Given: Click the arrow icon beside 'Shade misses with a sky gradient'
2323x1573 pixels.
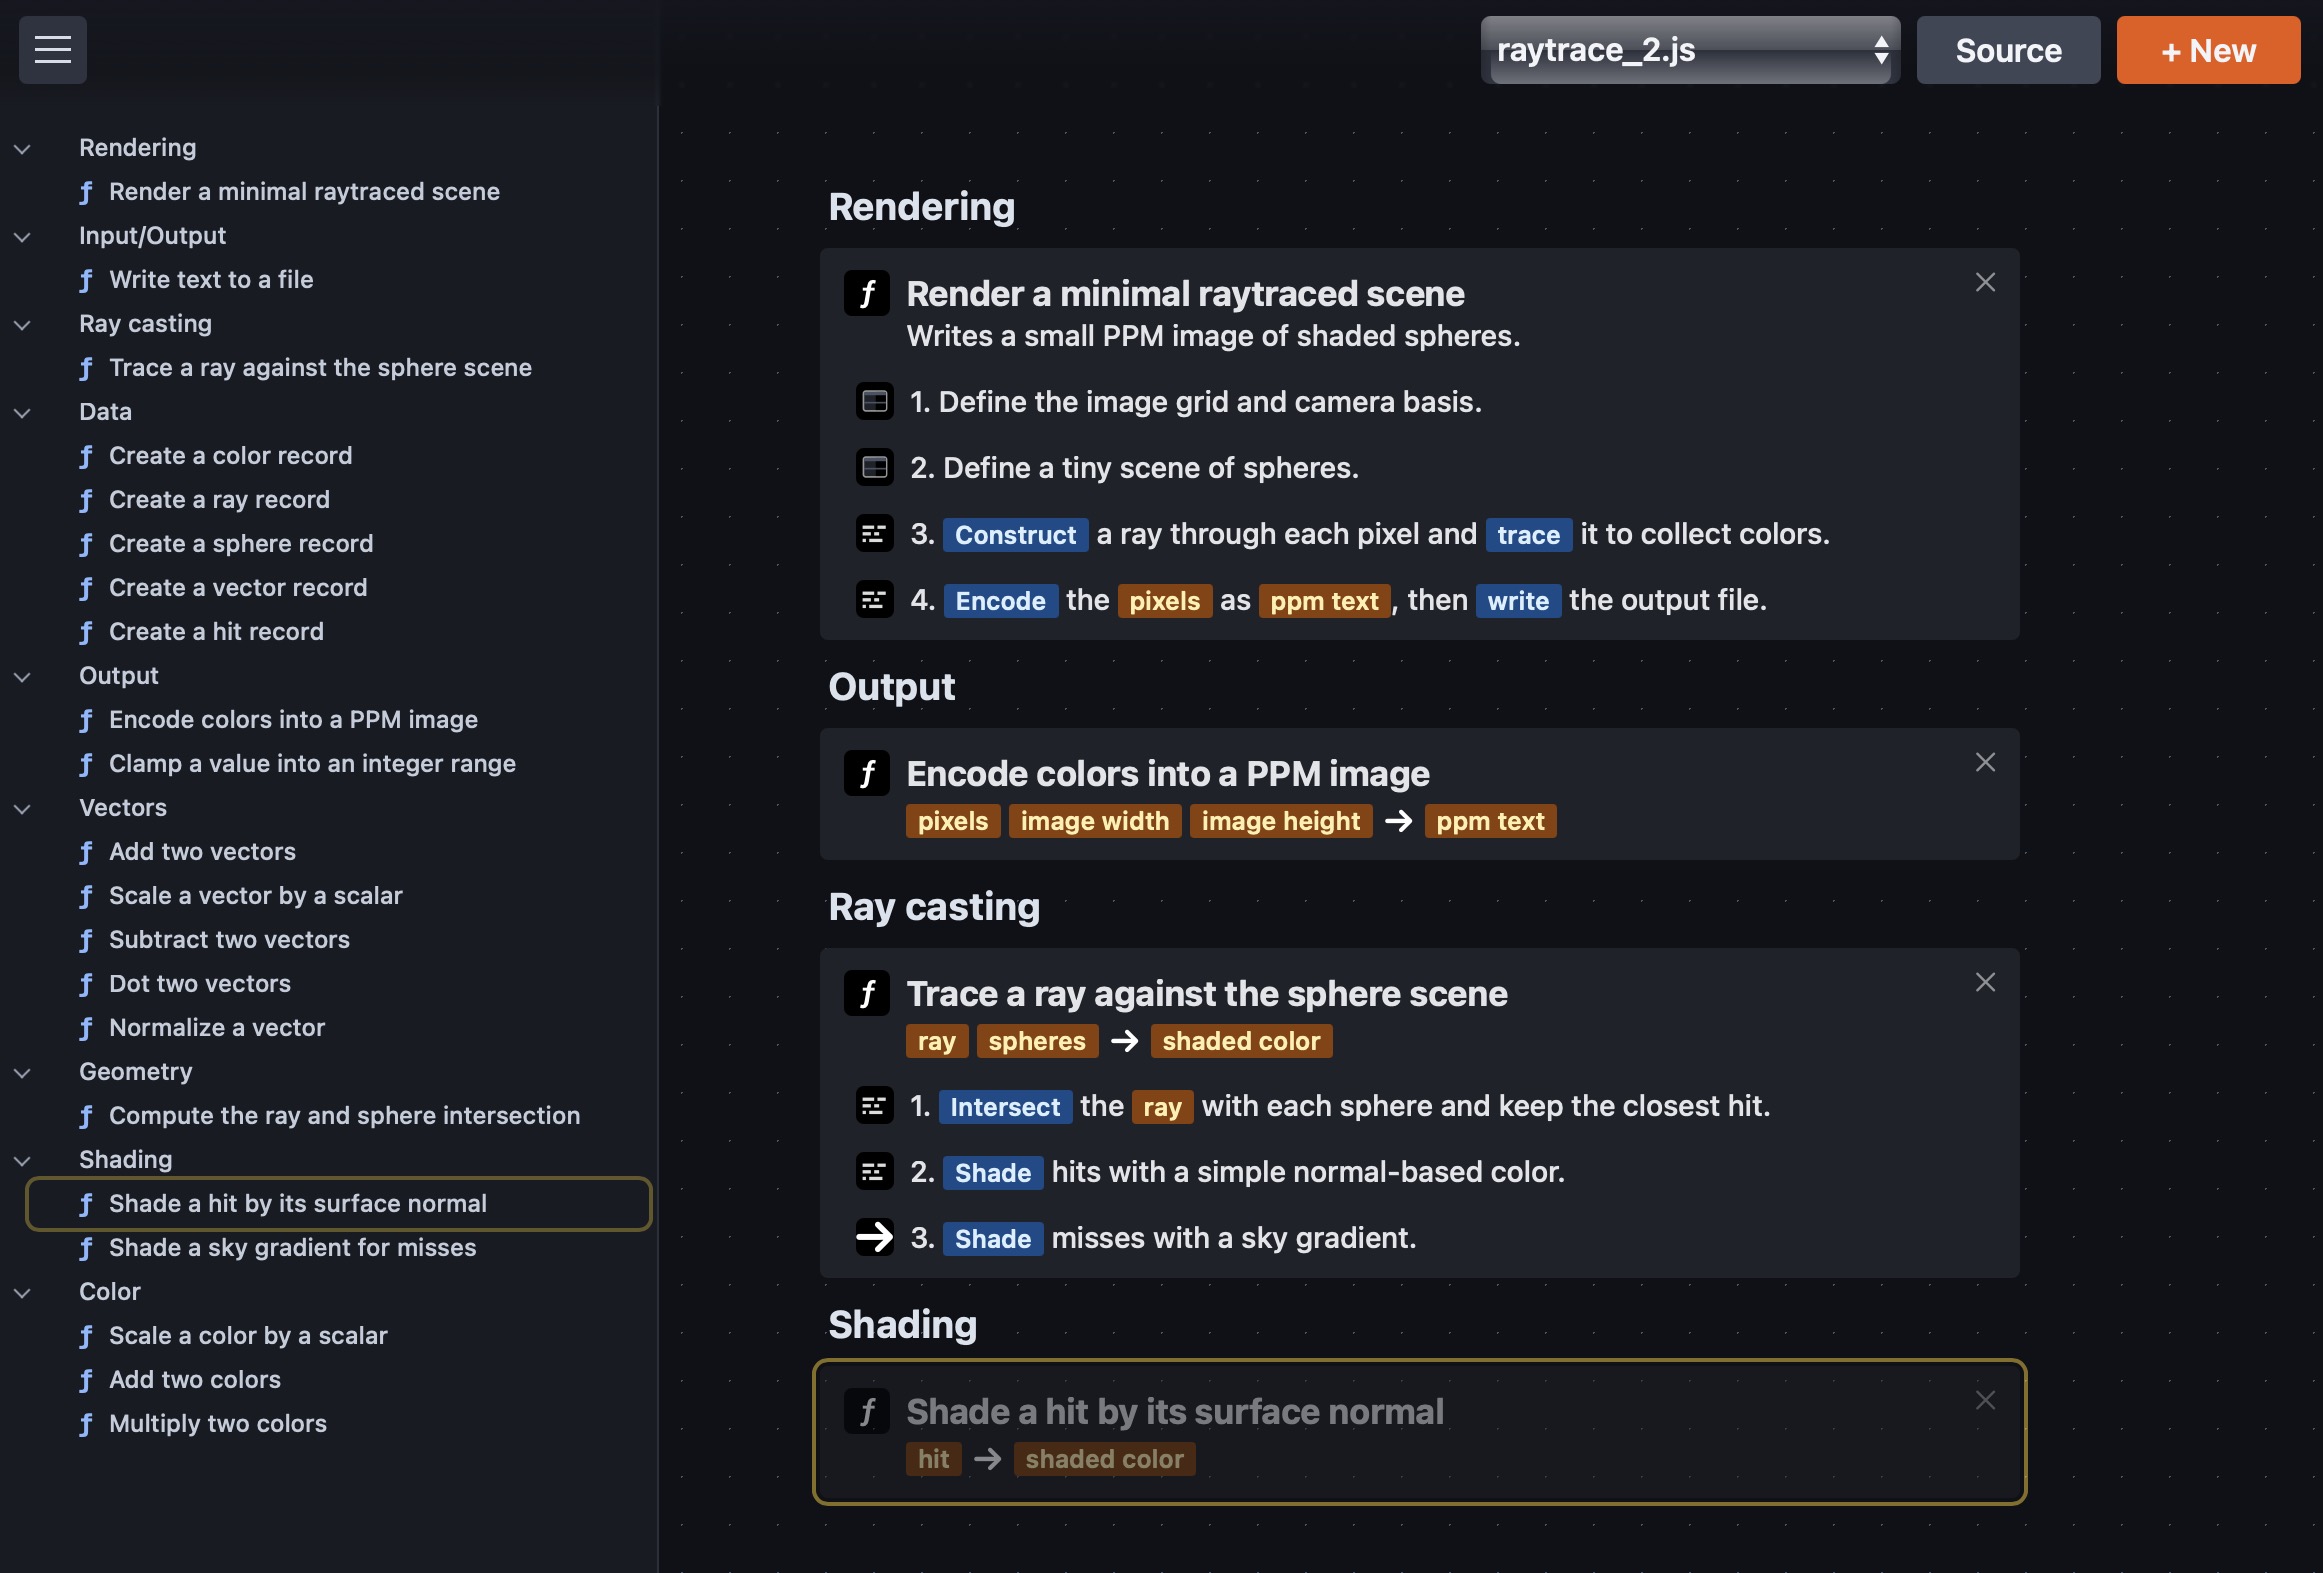Looking at the screenshot, I should pyautogui.click(x=873, y=1238).
